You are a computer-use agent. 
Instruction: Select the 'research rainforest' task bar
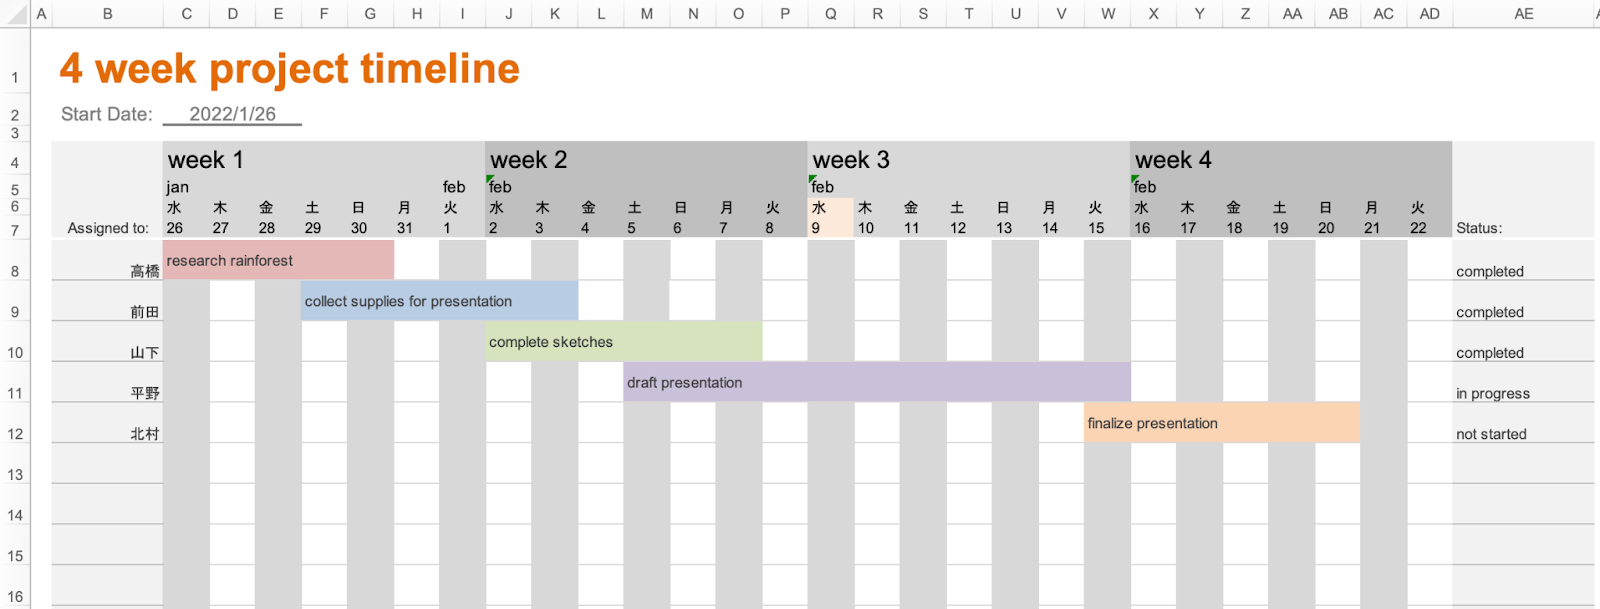(278, 260)
